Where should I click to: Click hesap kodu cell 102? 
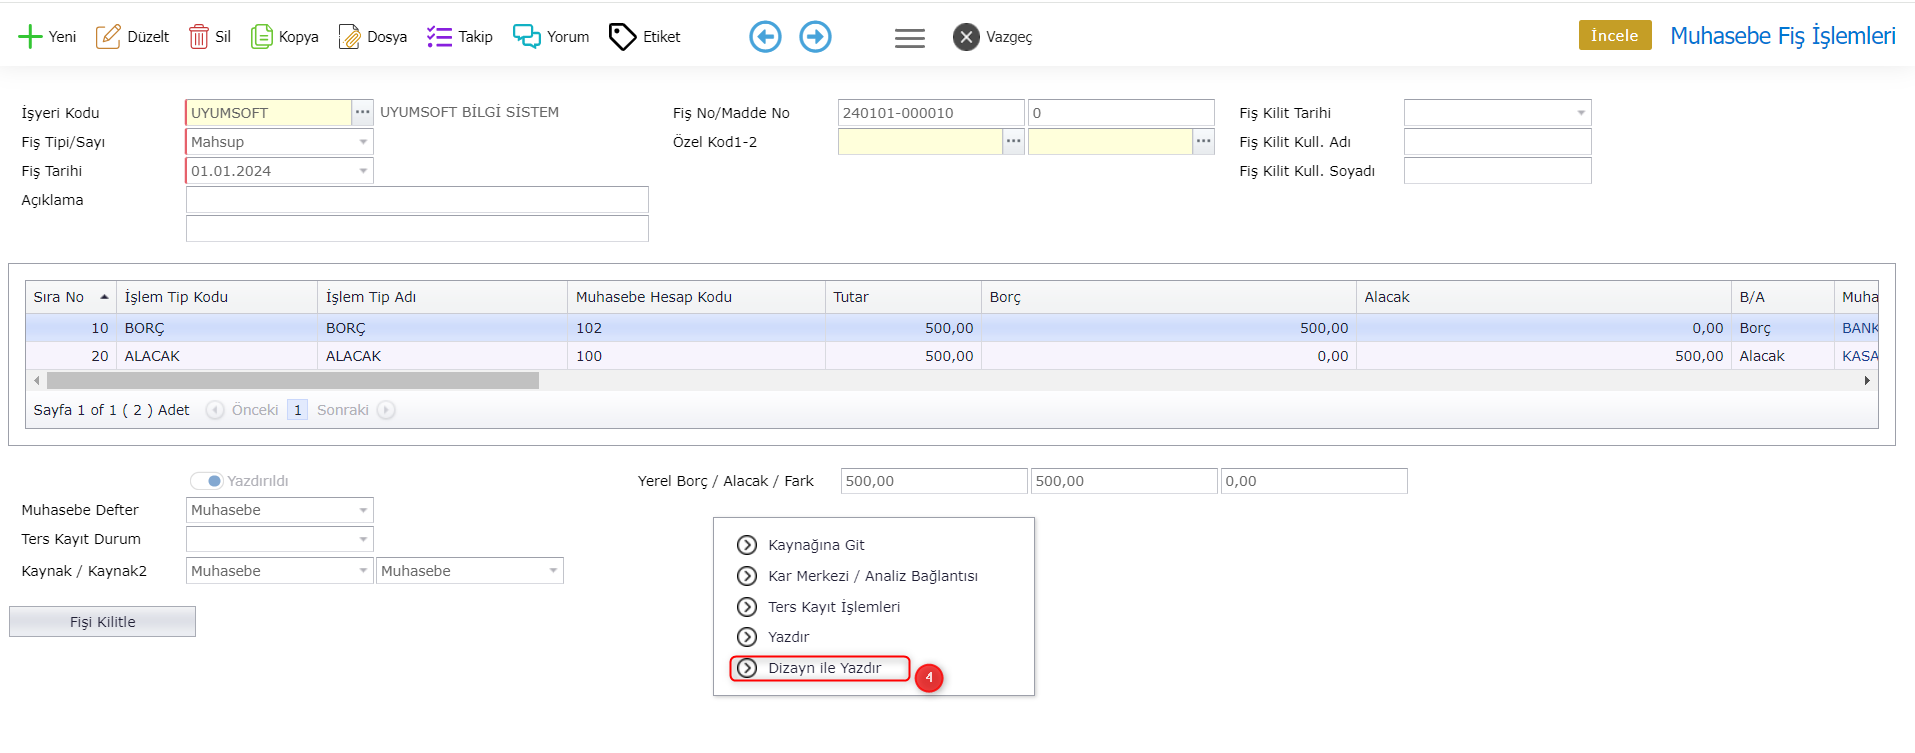pyautogui.click(x=696, y=328)
